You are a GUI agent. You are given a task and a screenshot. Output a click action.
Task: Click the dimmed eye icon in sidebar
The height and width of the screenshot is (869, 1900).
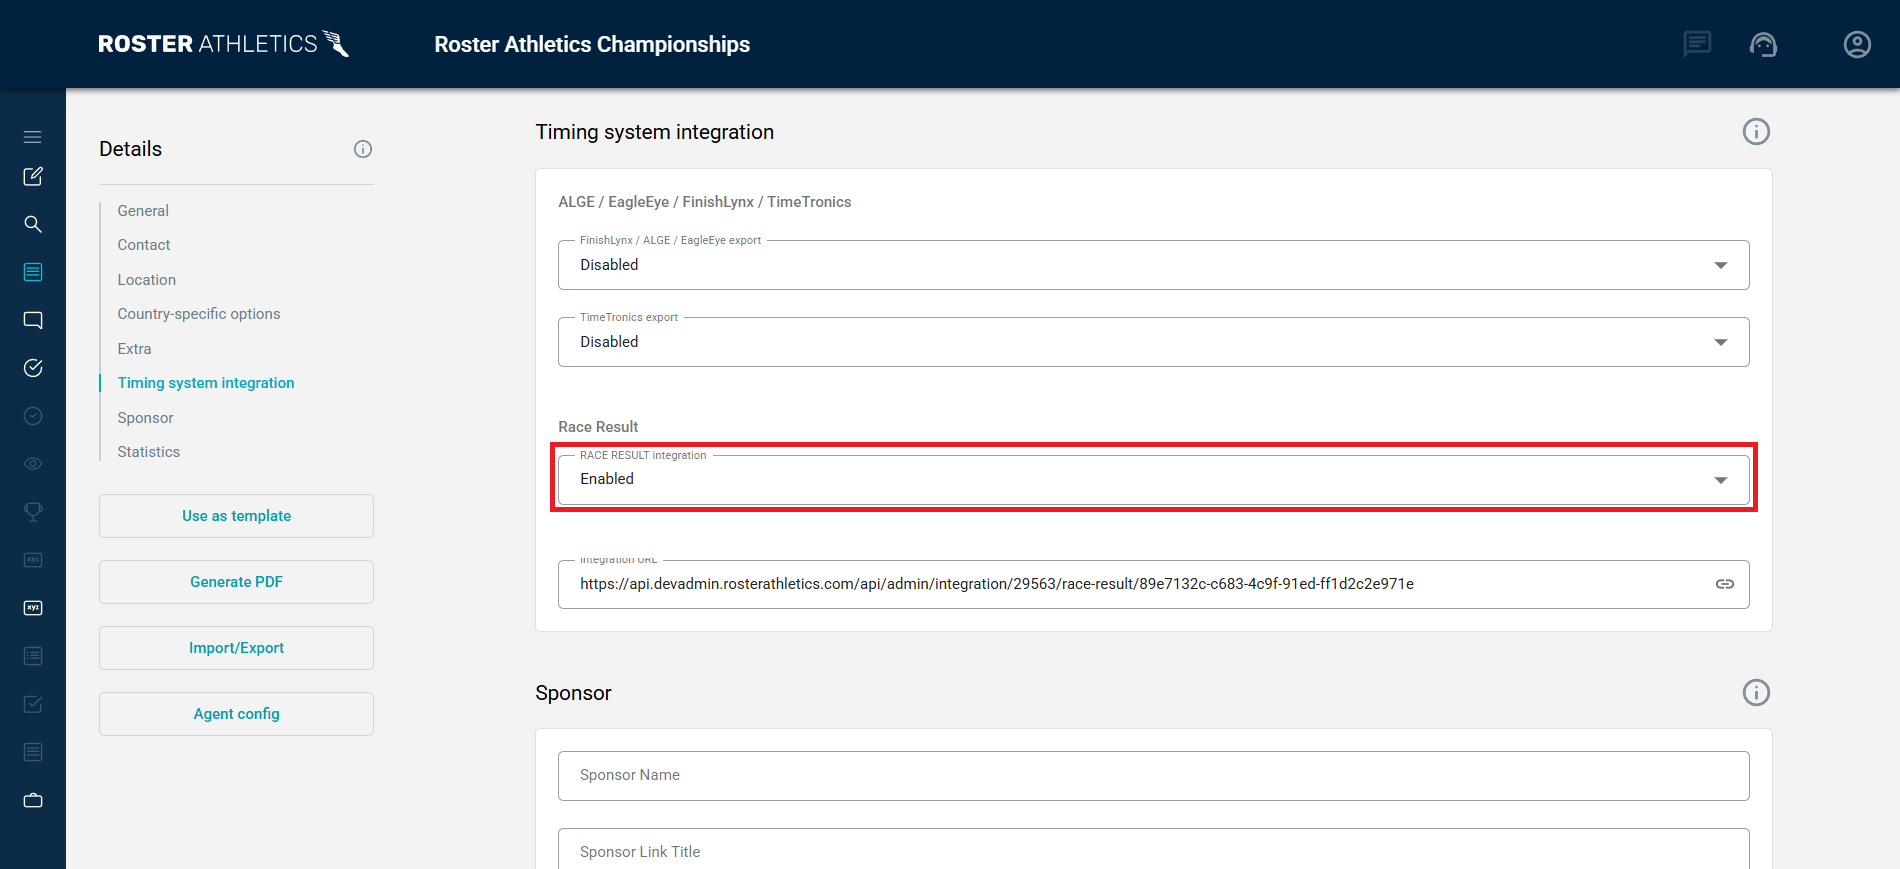(x=33, y=464)
